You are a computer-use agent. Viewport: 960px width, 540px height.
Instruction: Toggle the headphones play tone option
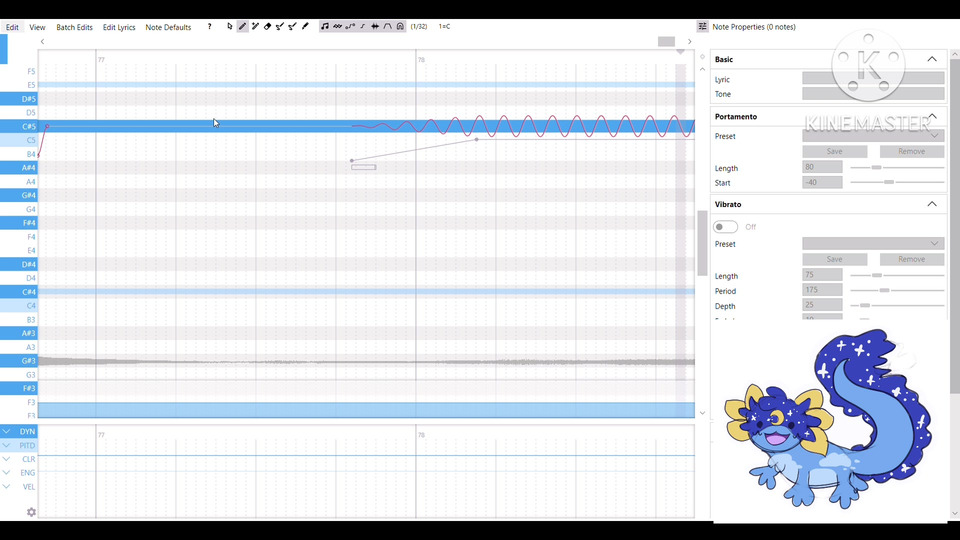click(x=400, y=26)
